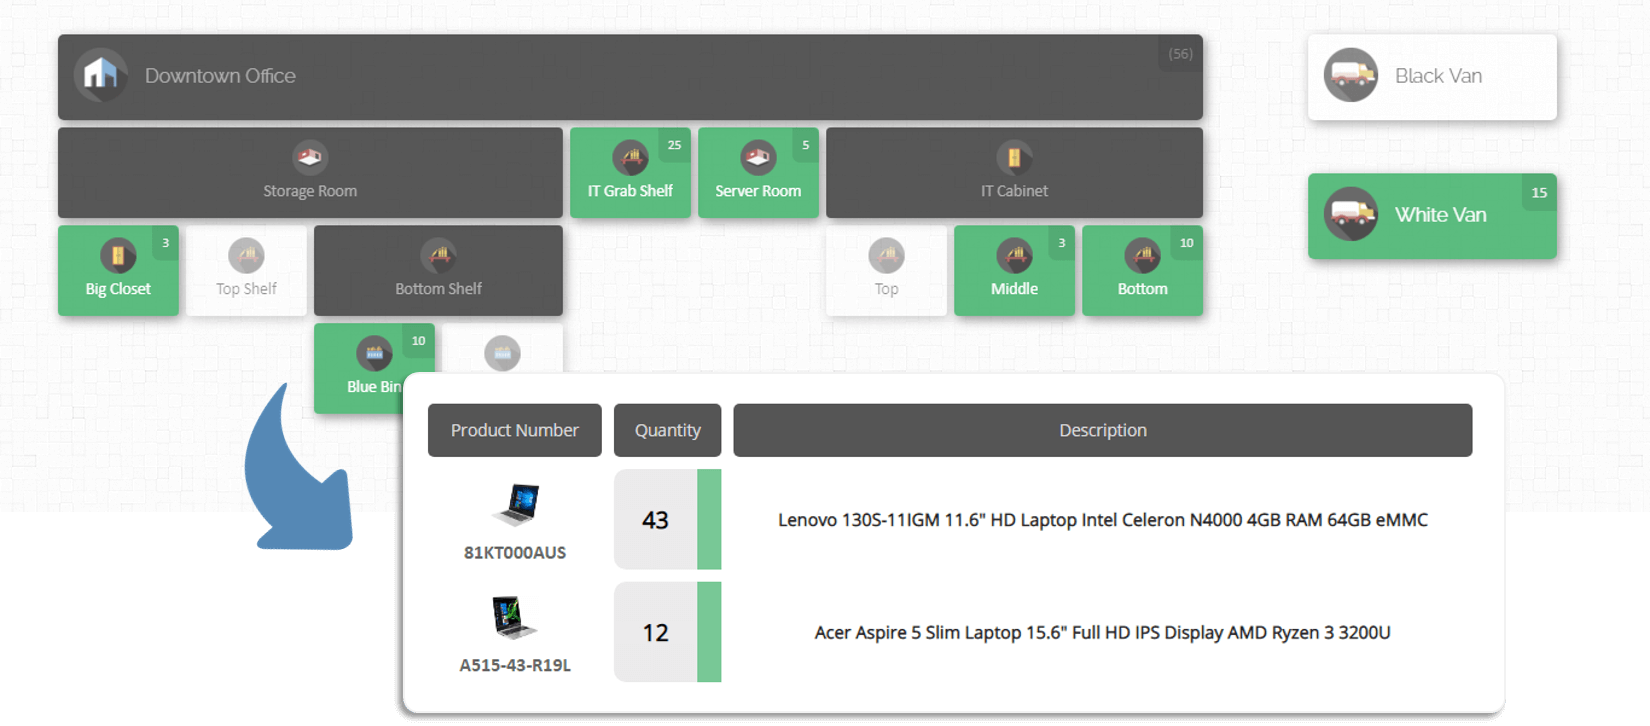Click the White Van truck icon

point(1351,214)
